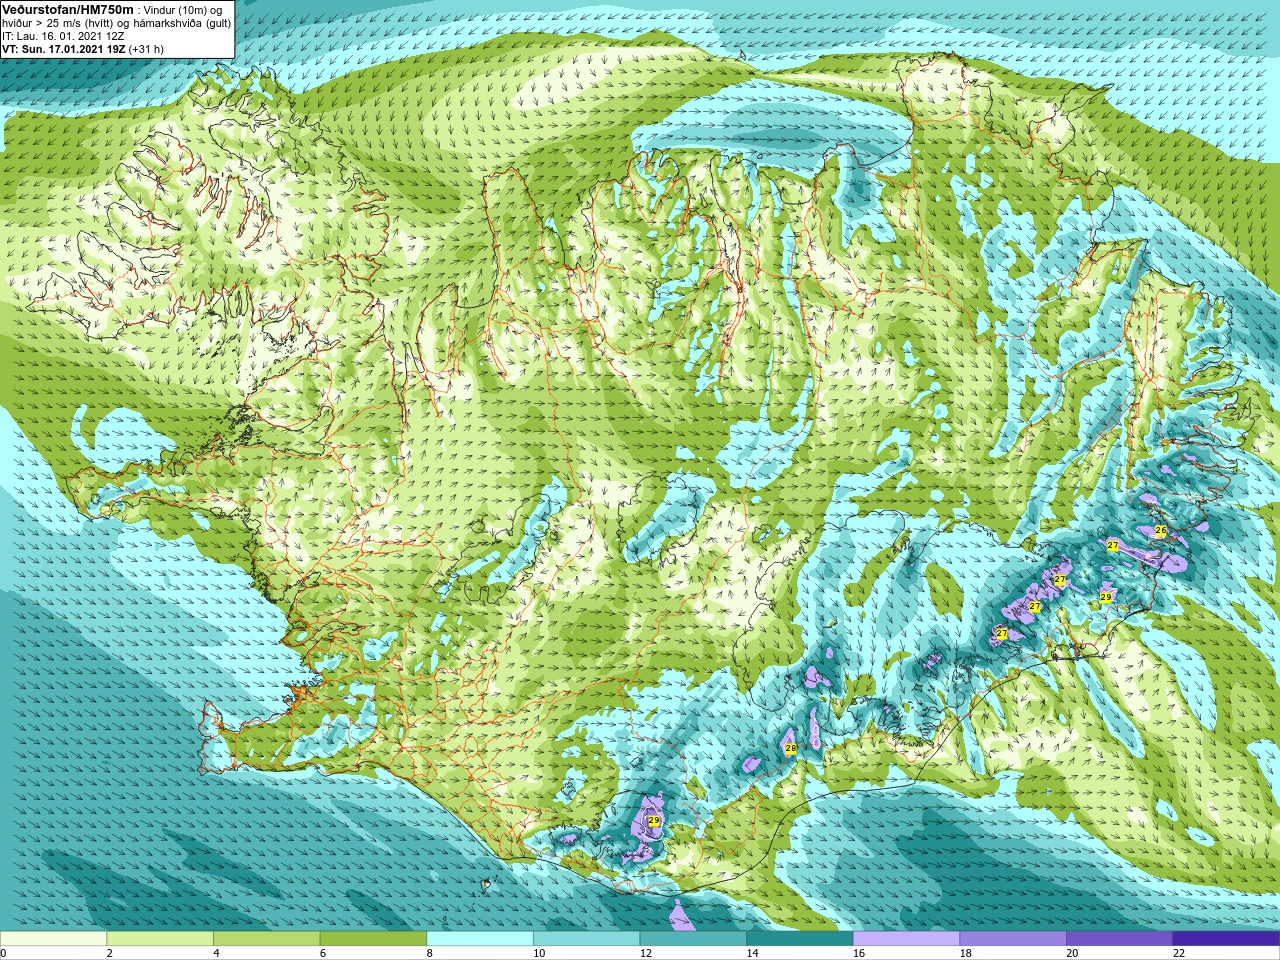Click the light teal 10–12 m/s legend swatch
Screen dimensions: 1280x960
coord(586,939)
